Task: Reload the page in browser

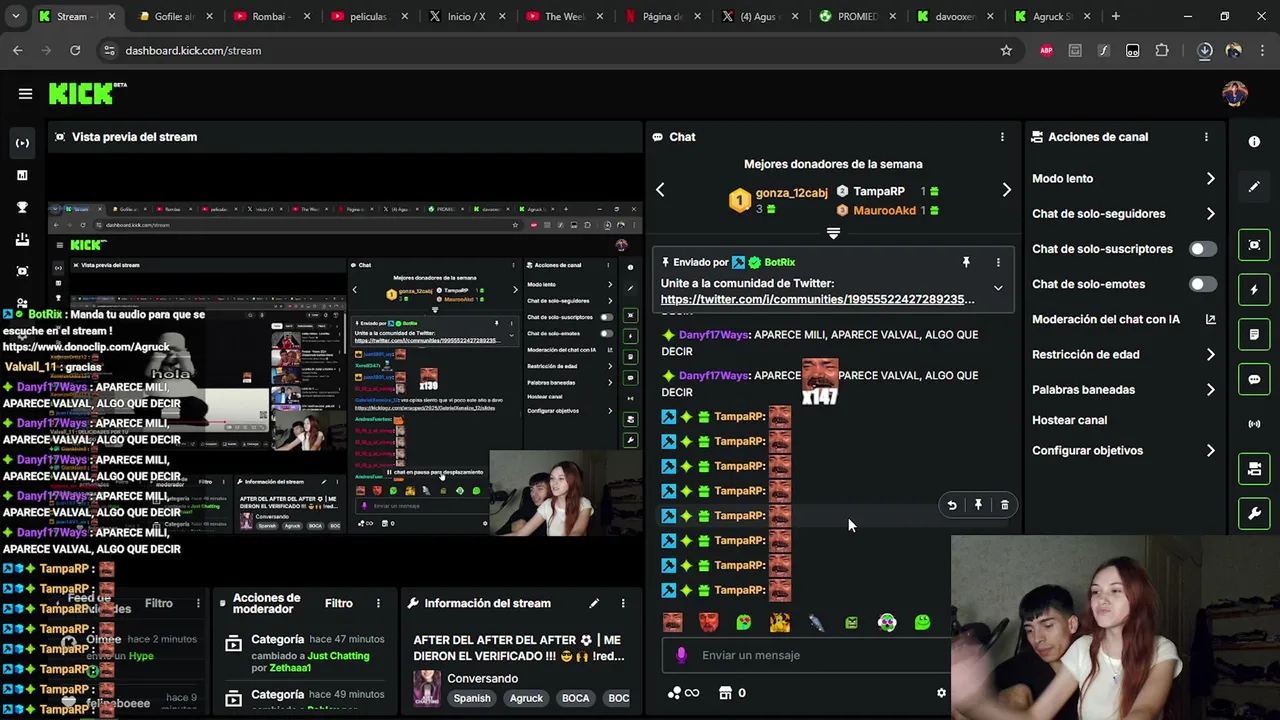Action: coord(75,50)
